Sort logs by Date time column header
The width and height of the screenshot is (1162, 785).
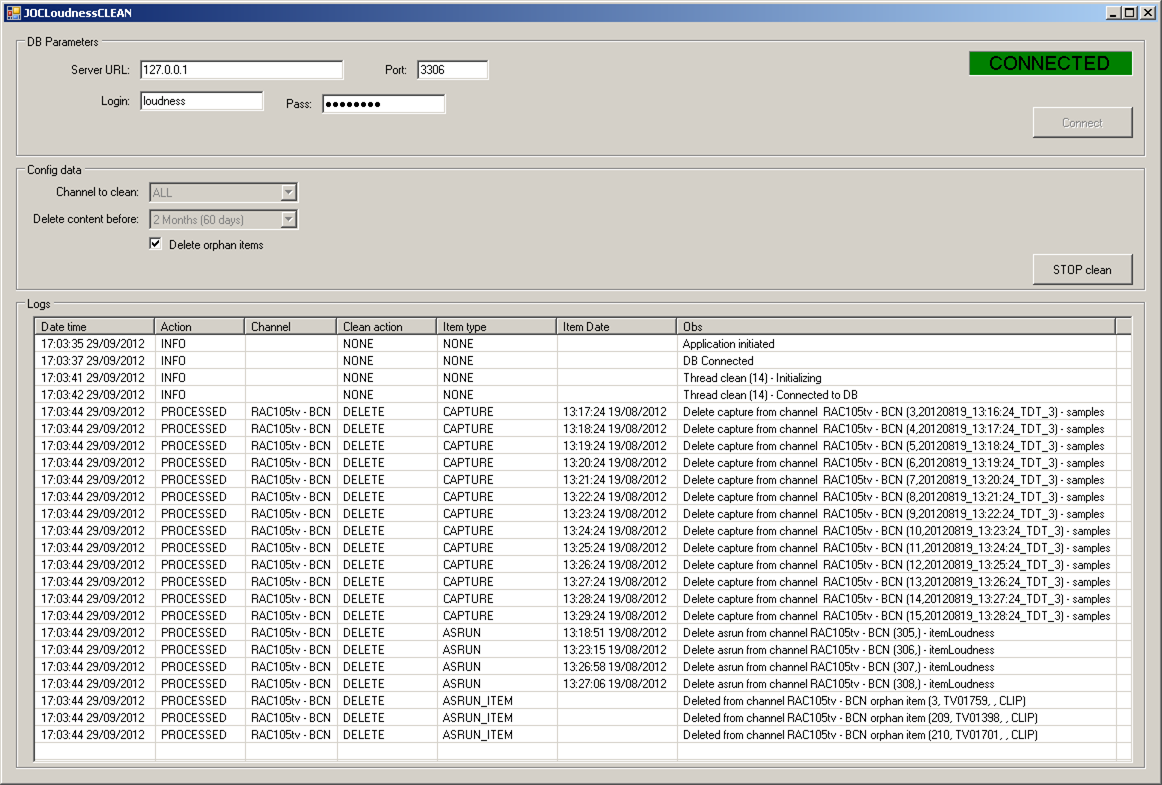[94, 327]
